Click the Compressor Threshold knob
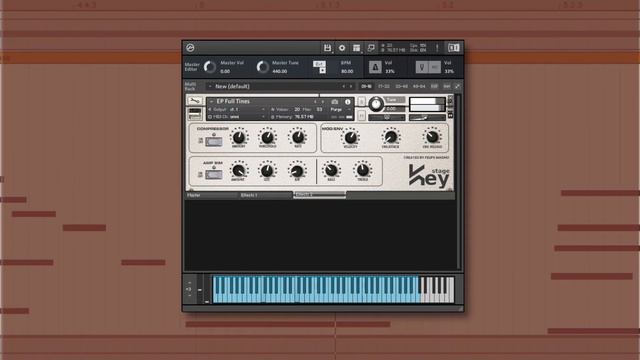 pos(267,138)
